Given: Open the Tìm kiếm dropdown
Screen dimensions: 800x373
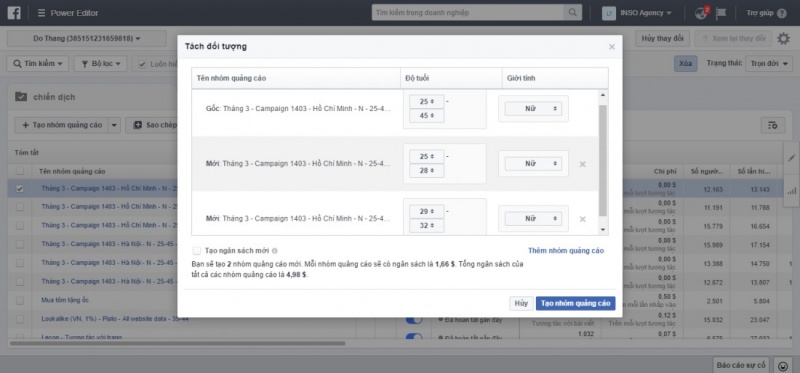Looking at the screenshot, I should 37,64.
